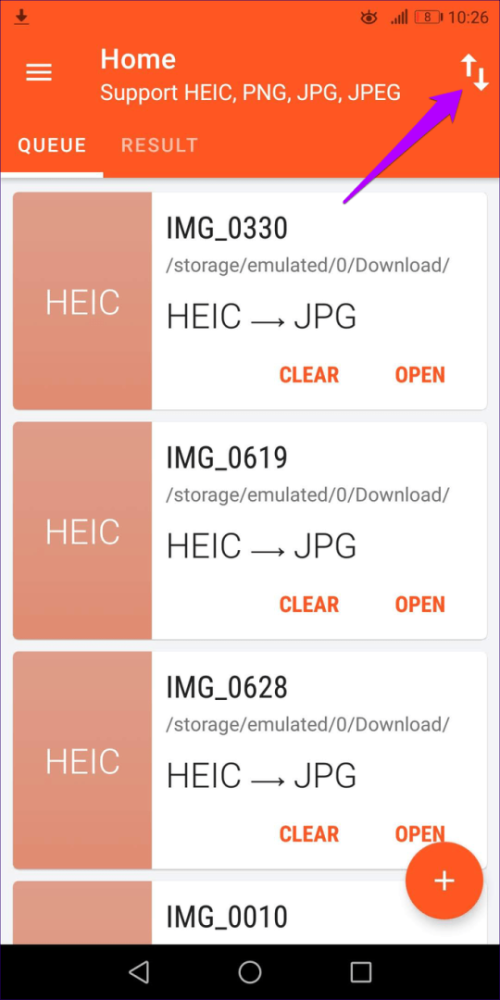
Task: Open the IMG_0619 file
Action: (x=420, y=604)
